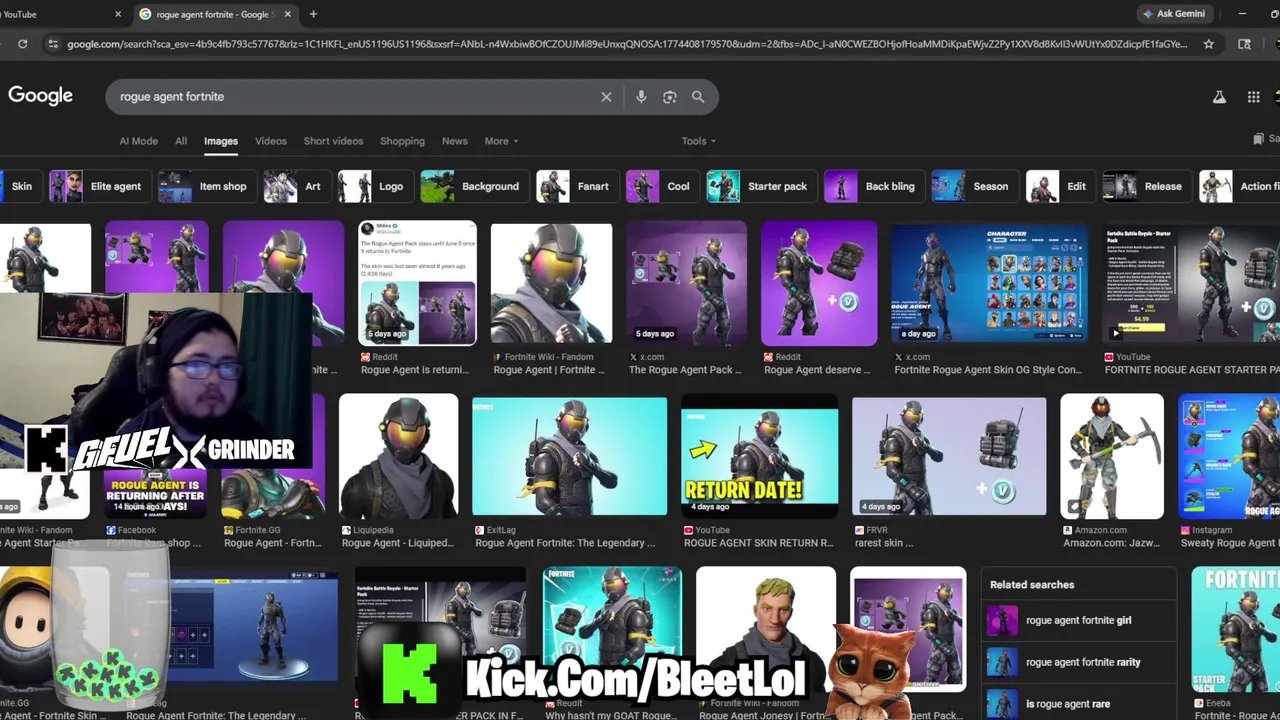Open the Shopping tab
The image size is (1280, 720).
pos(402,141)
